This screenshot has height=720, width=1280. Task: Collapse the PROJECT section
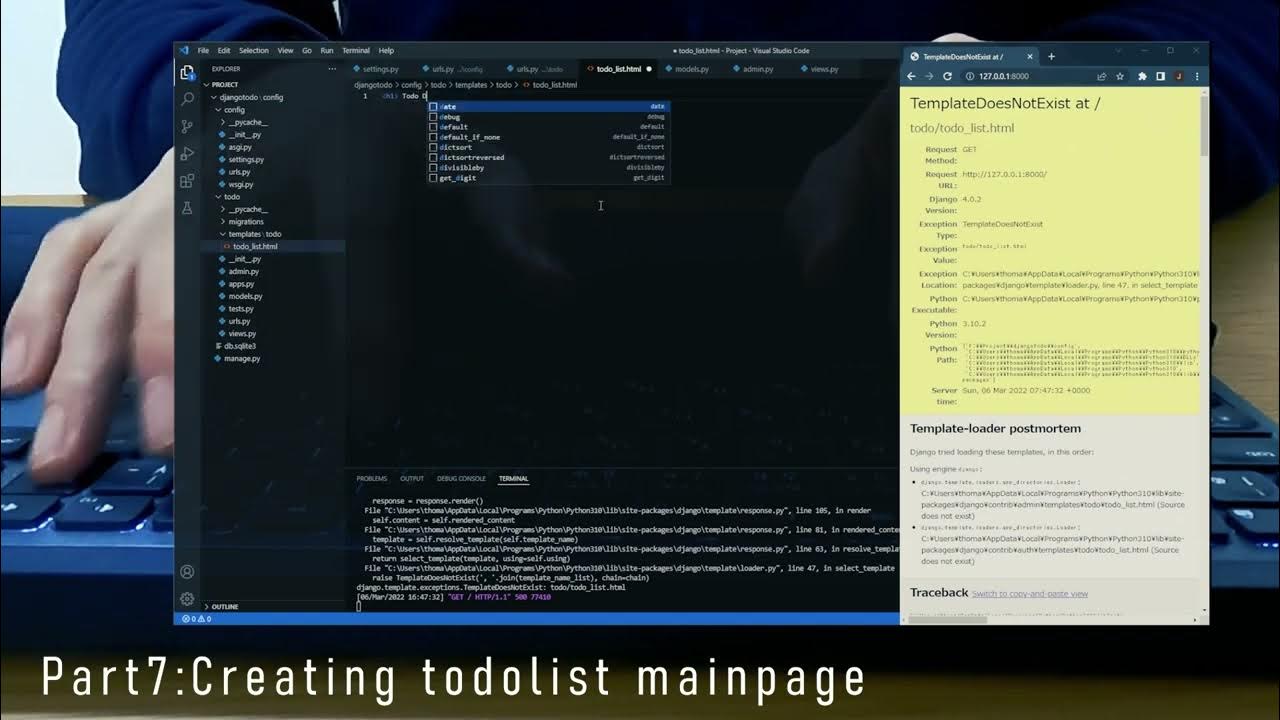pos(224,85)
